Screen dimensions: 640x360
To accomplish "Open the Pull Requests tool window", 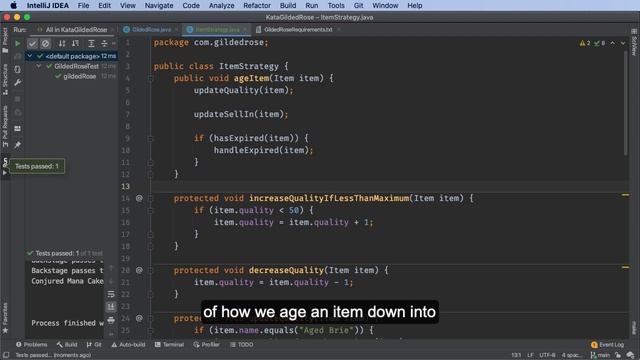I will click(x=5, y=127).
